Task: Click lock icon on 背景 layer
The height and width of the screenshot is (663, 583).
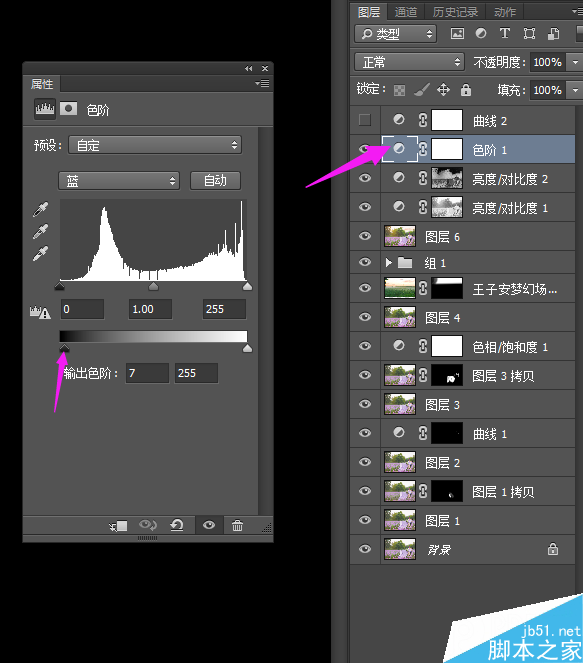Action: [553, 549]
